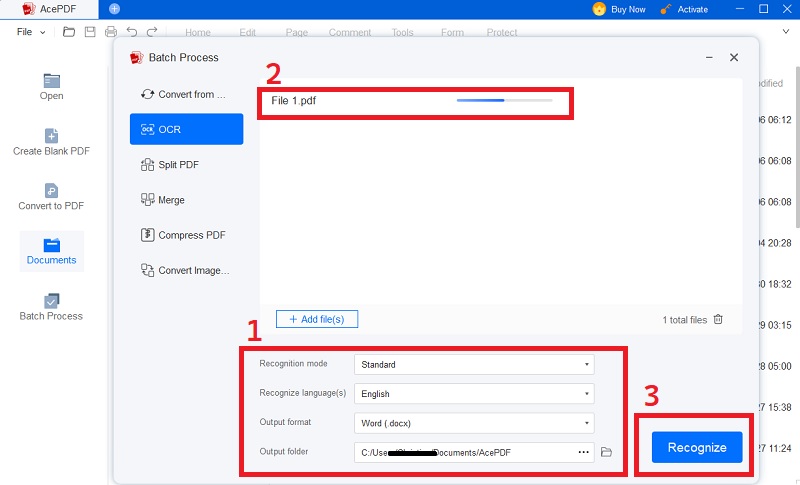Choose the Merge option
Viewport: 800px width, 485px height.
[x=186, y=200]
